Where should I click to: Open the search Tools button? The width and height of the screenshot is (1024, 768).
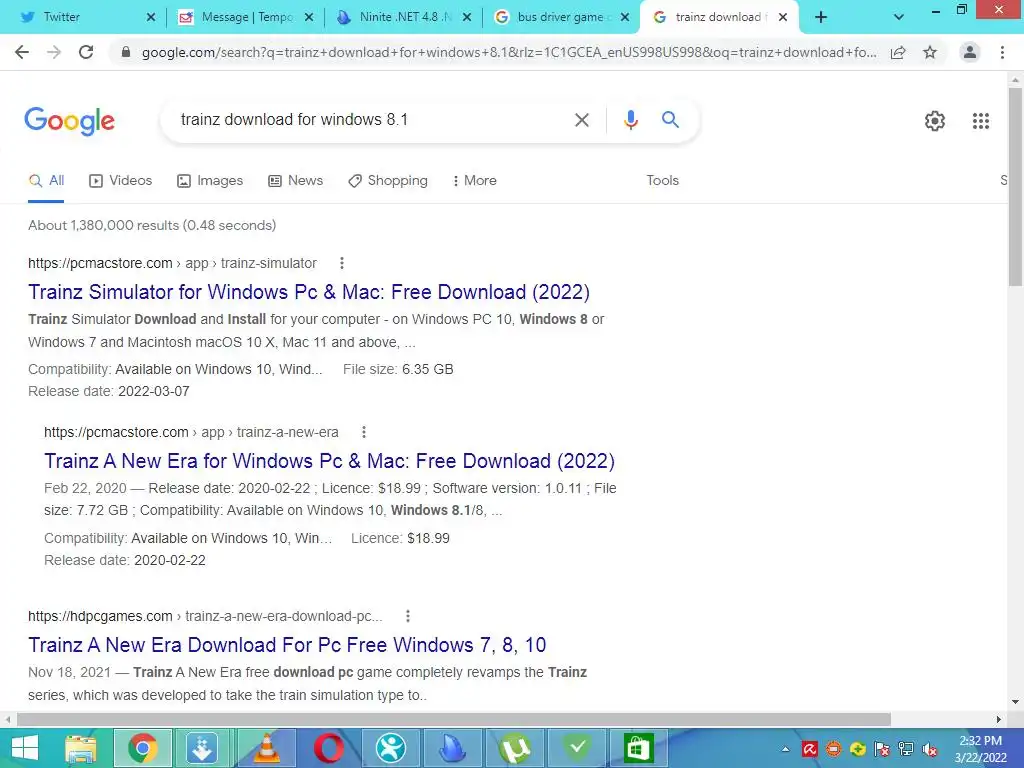coord(662,181)
